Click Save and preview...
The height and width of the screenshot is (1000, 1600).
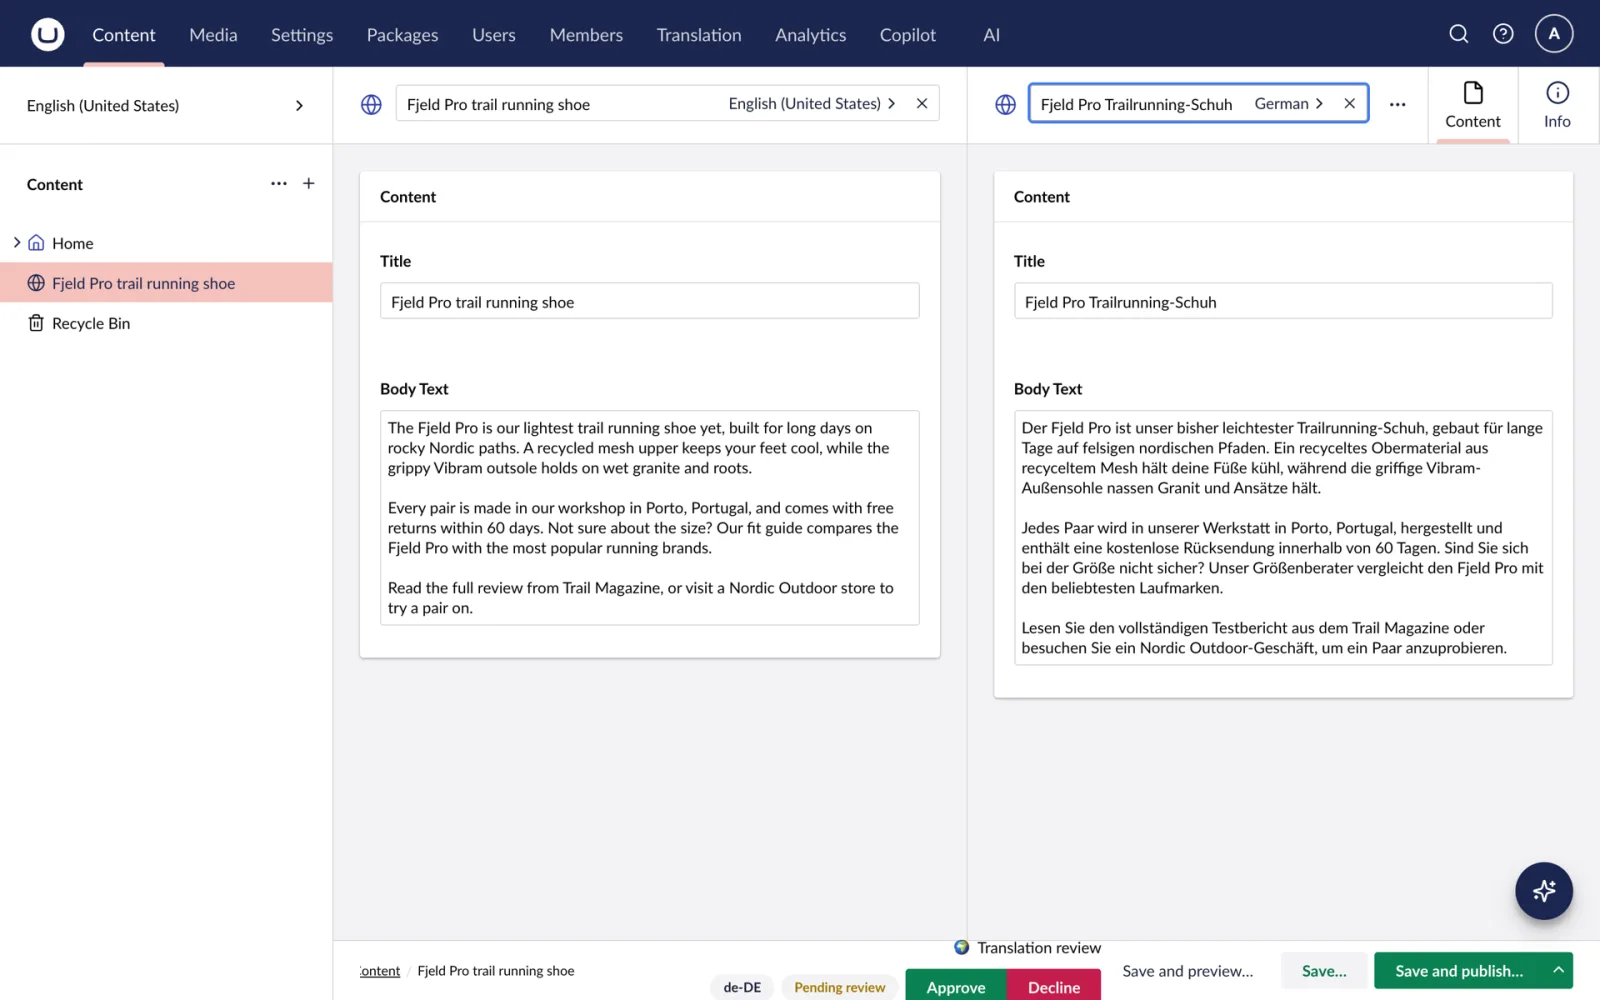(x=1187, y=970)
